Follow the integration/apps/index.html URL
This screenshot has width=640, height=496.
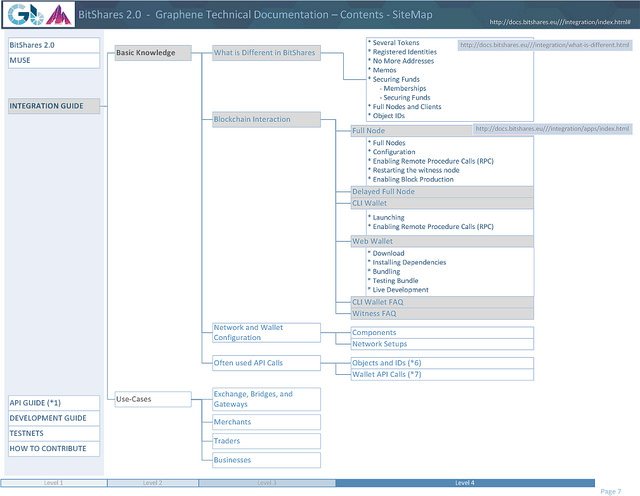point(553,129)
